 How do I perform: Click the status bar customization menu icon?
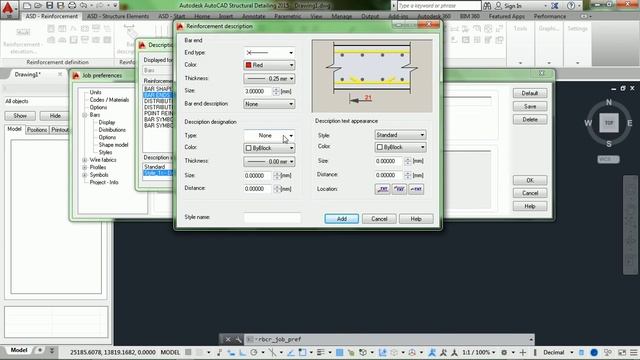tap(633, 352)
